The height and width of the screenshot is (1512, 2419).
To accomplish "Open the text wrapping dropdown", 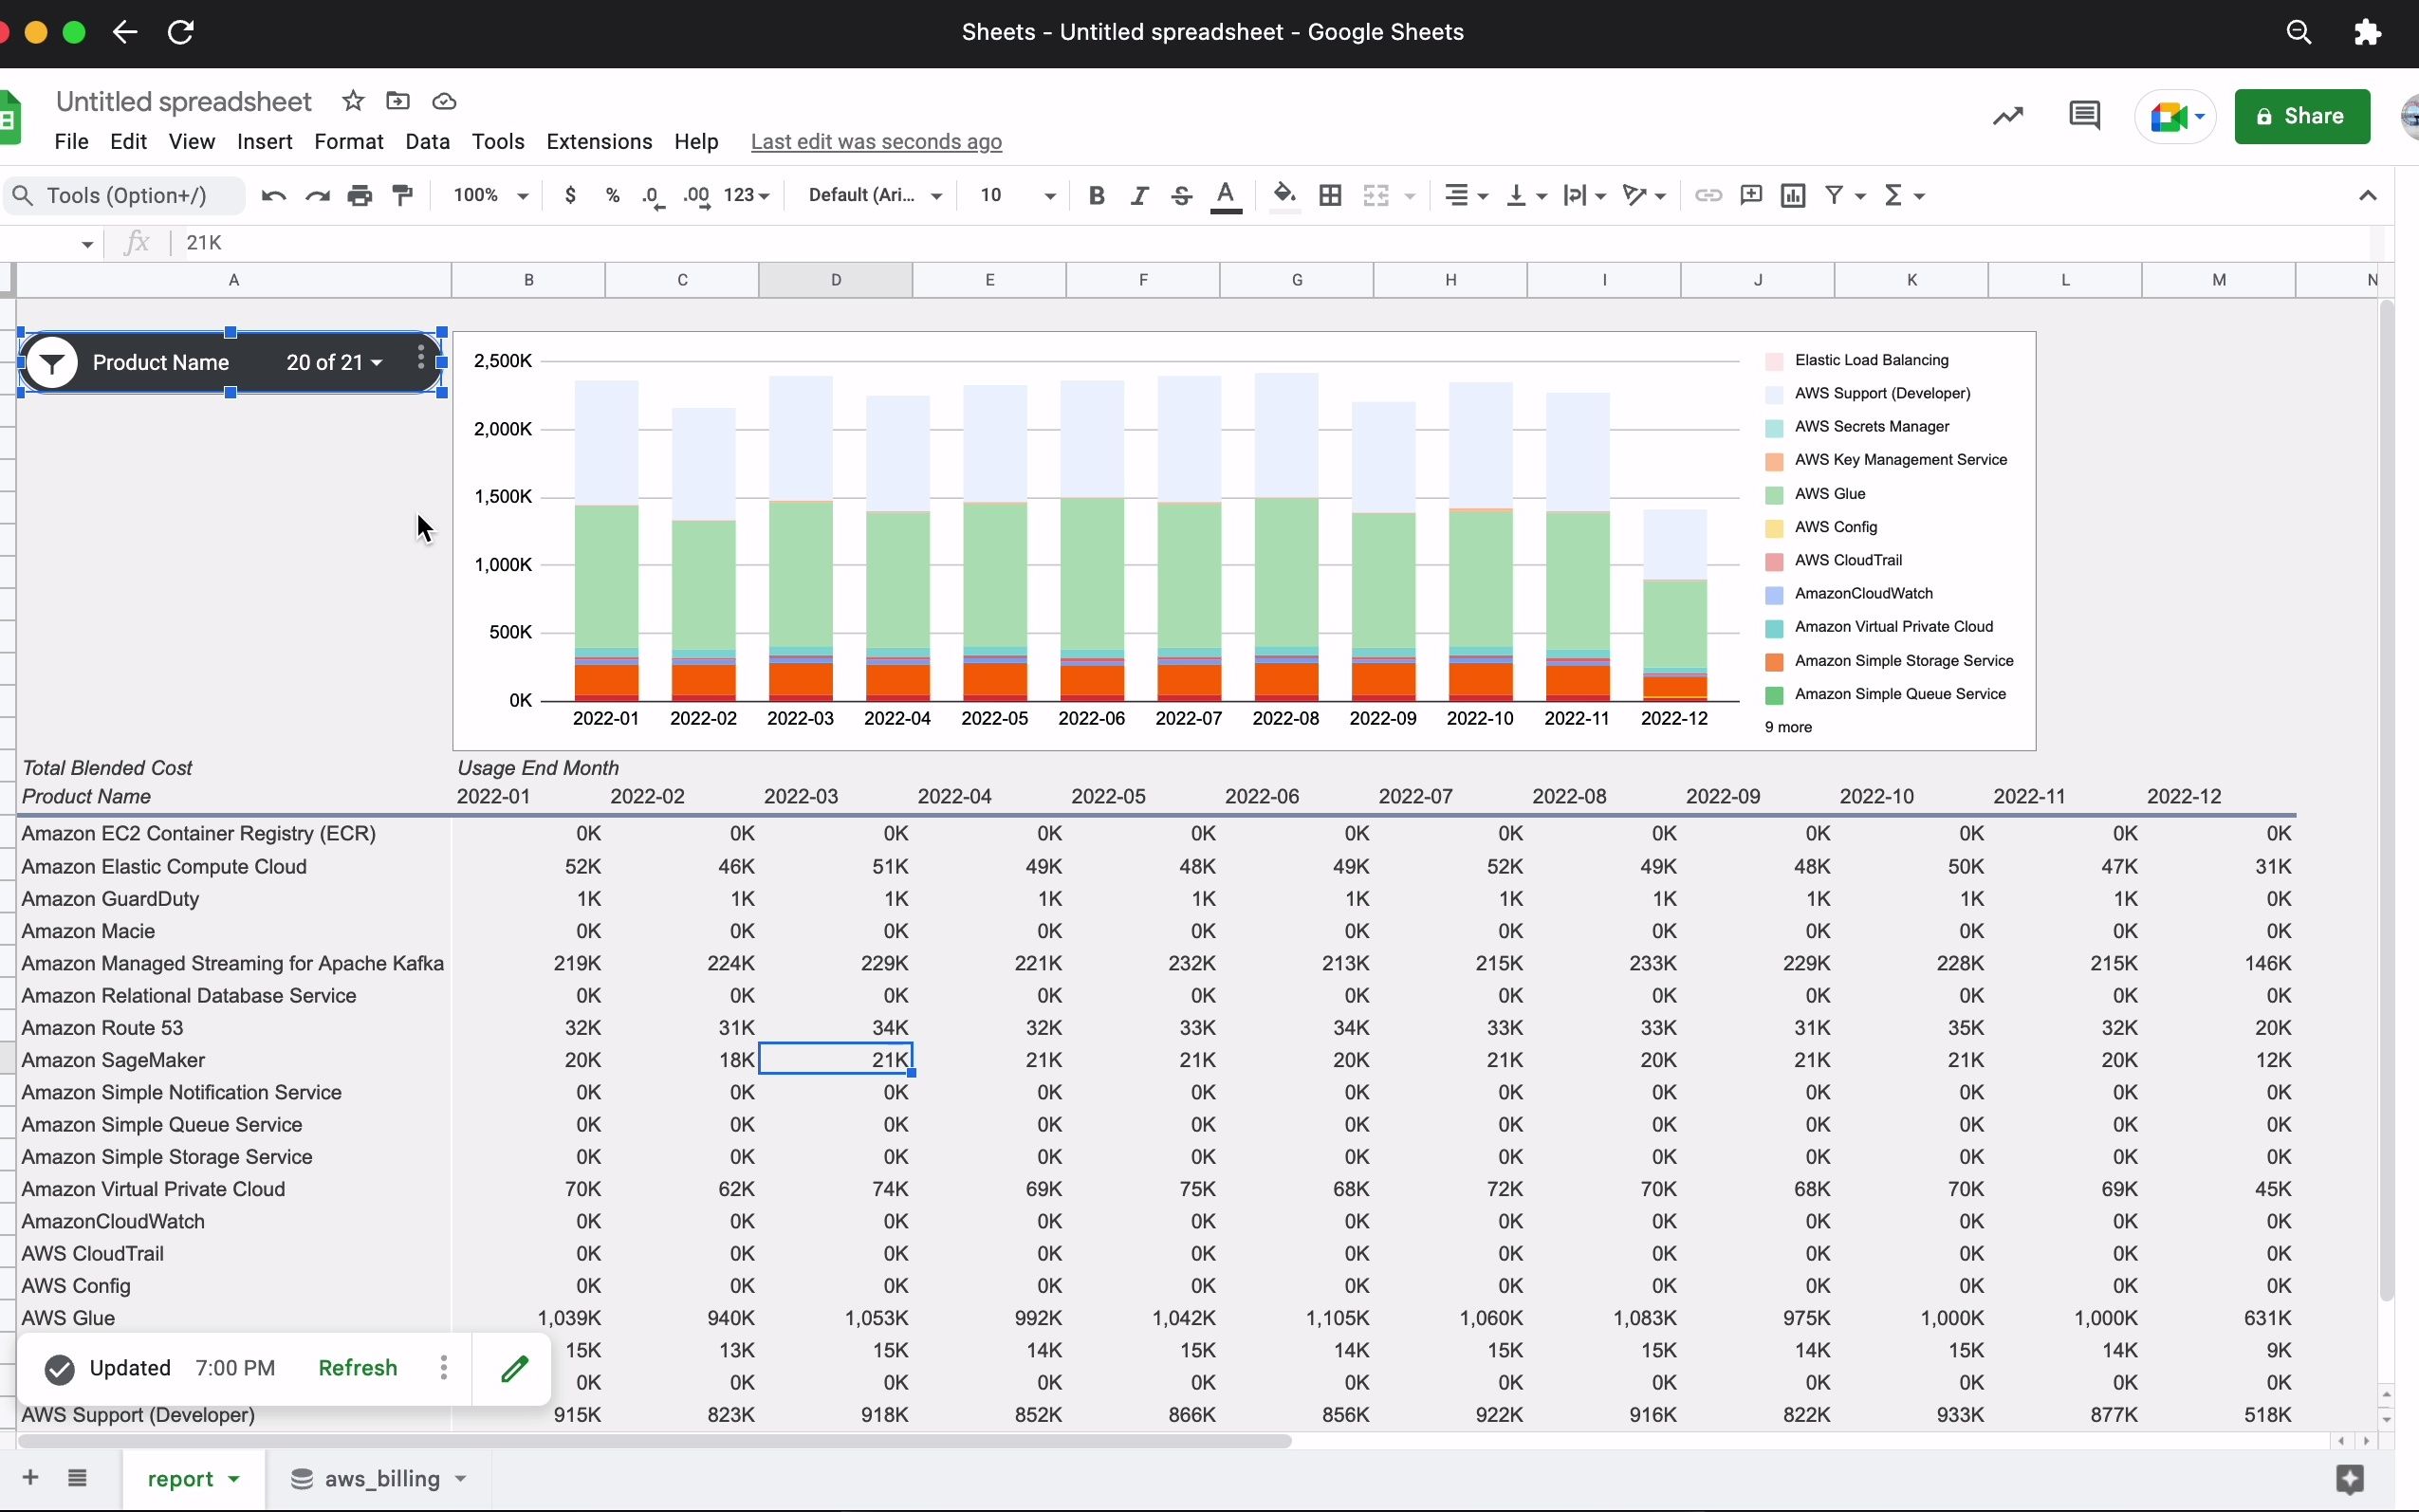I will [1584, 195].
